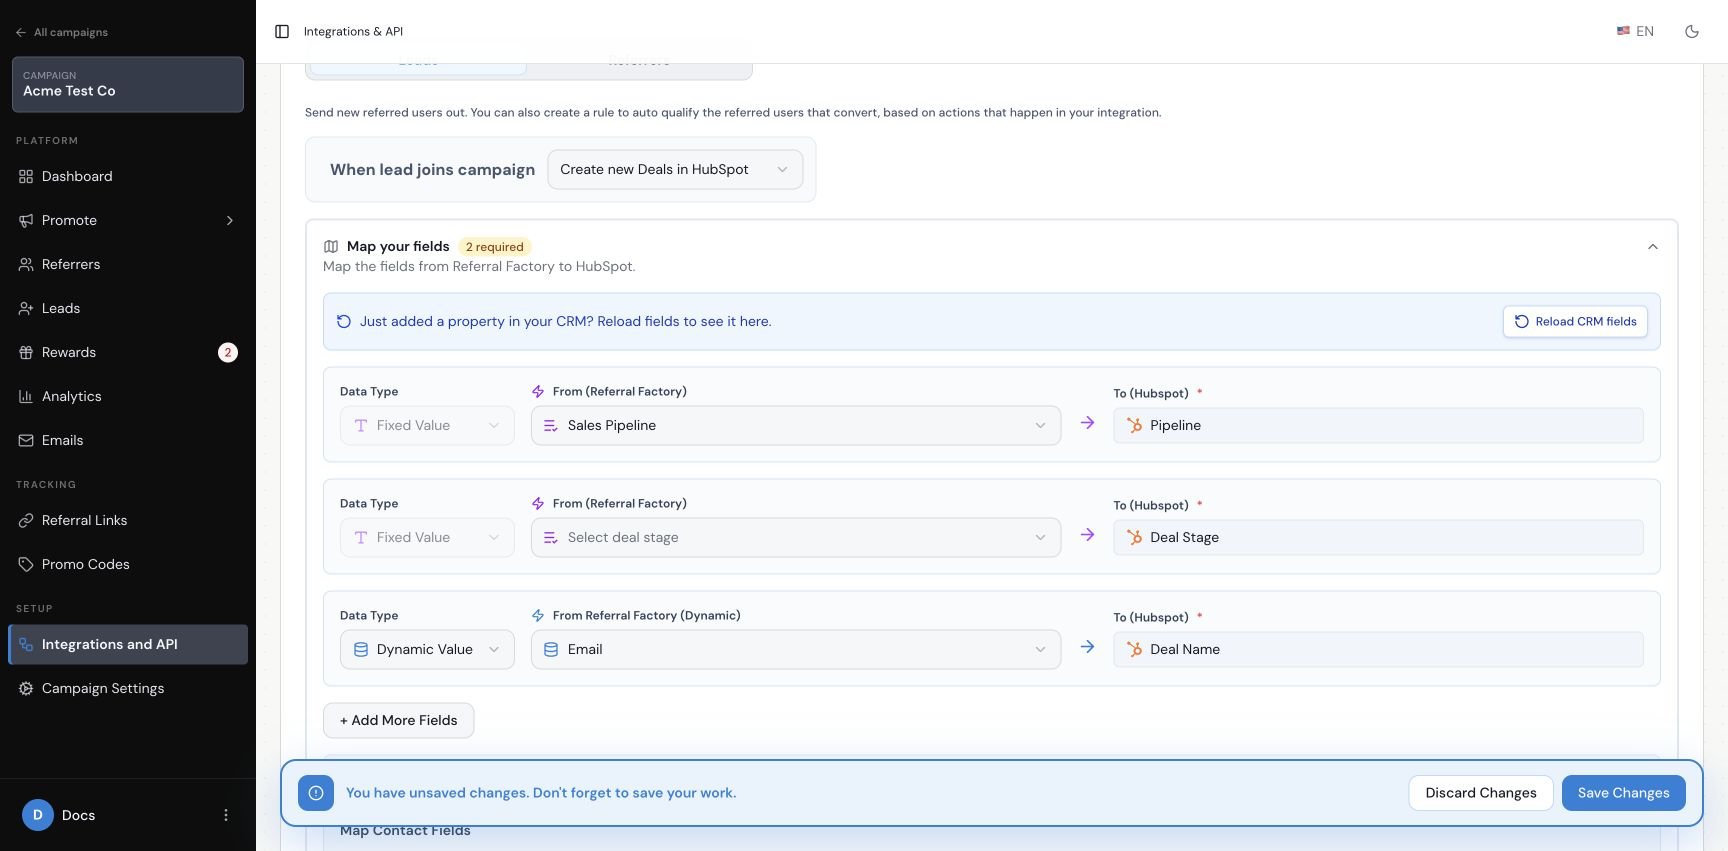Click the Pipeline HubSpot field
Image resolution: width=1728 pixels, height=851 pixels.
(1378, 425)
